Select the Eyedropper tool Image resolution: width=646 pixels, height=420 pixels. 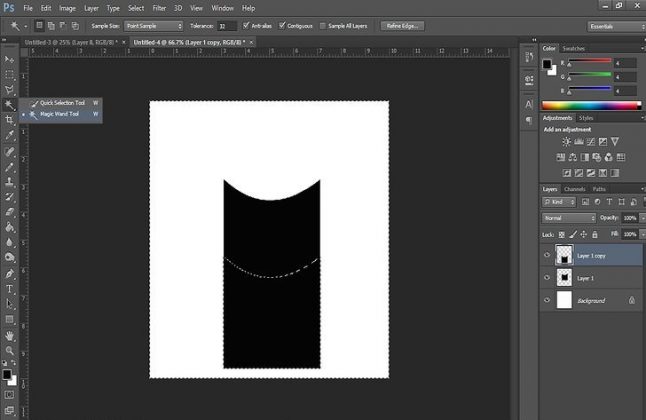(x=9, y=135)
